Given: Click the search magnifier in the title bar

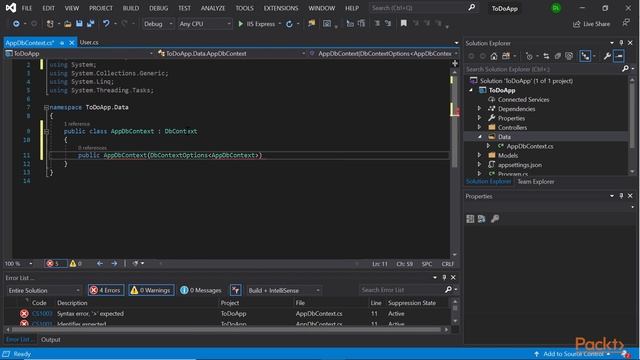Looking at the screenshot, I should point(471,8).
